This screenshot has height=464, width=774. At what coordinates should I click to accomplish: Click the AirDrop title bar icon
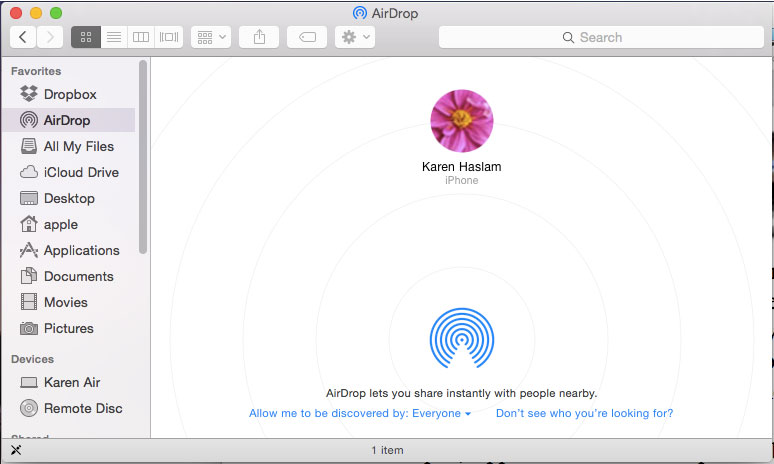coord(360,13)
